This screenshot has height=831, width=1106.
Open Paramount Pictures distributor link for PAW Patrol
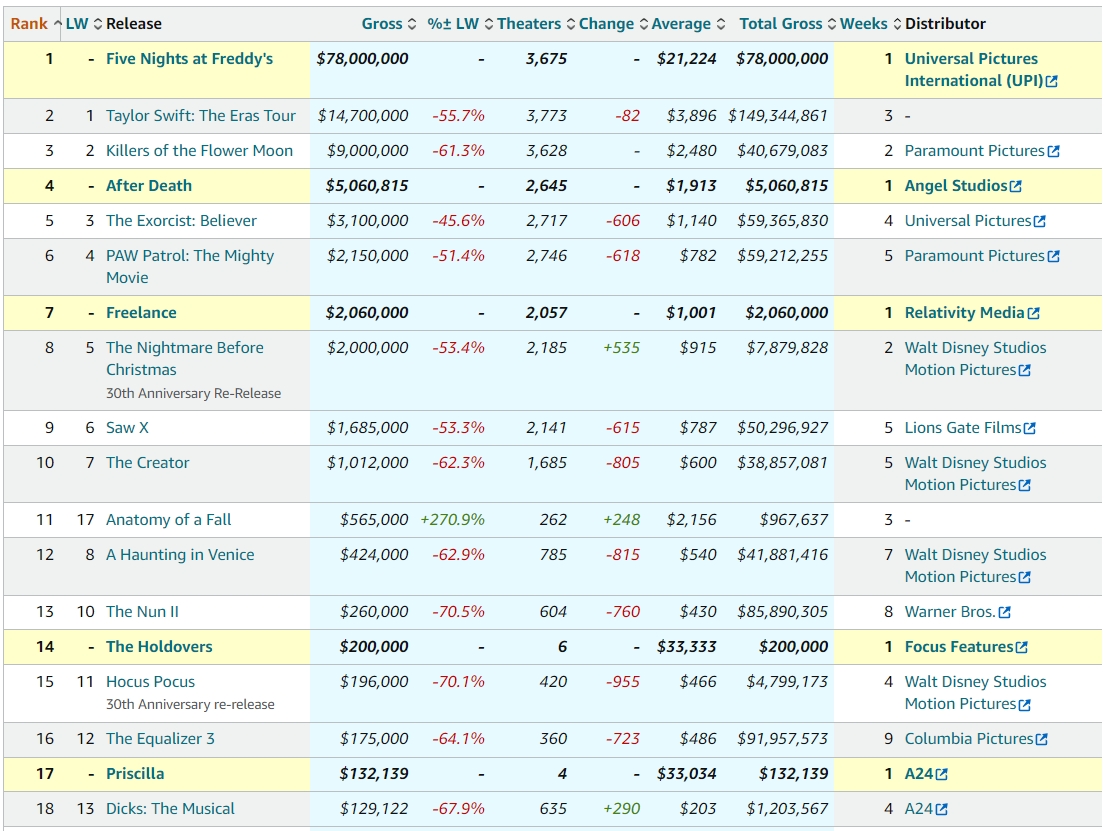pyautogui.click(x=974, y=256)
